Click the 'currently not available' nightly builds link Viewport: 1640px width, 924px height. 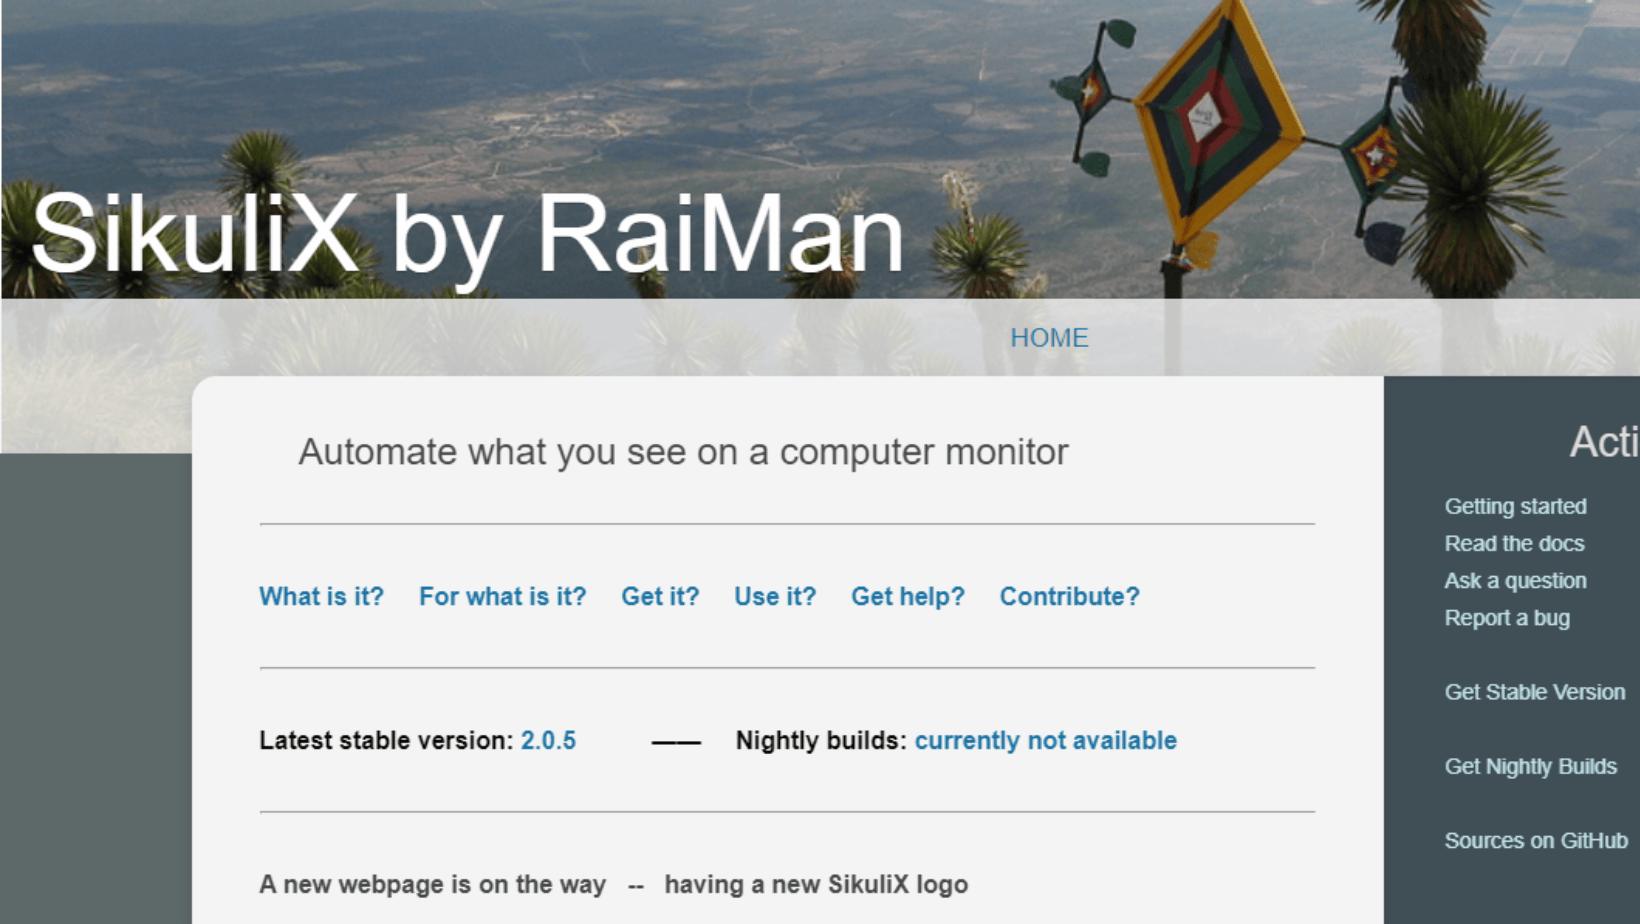pyautogui.click(x=1046, y=741)
